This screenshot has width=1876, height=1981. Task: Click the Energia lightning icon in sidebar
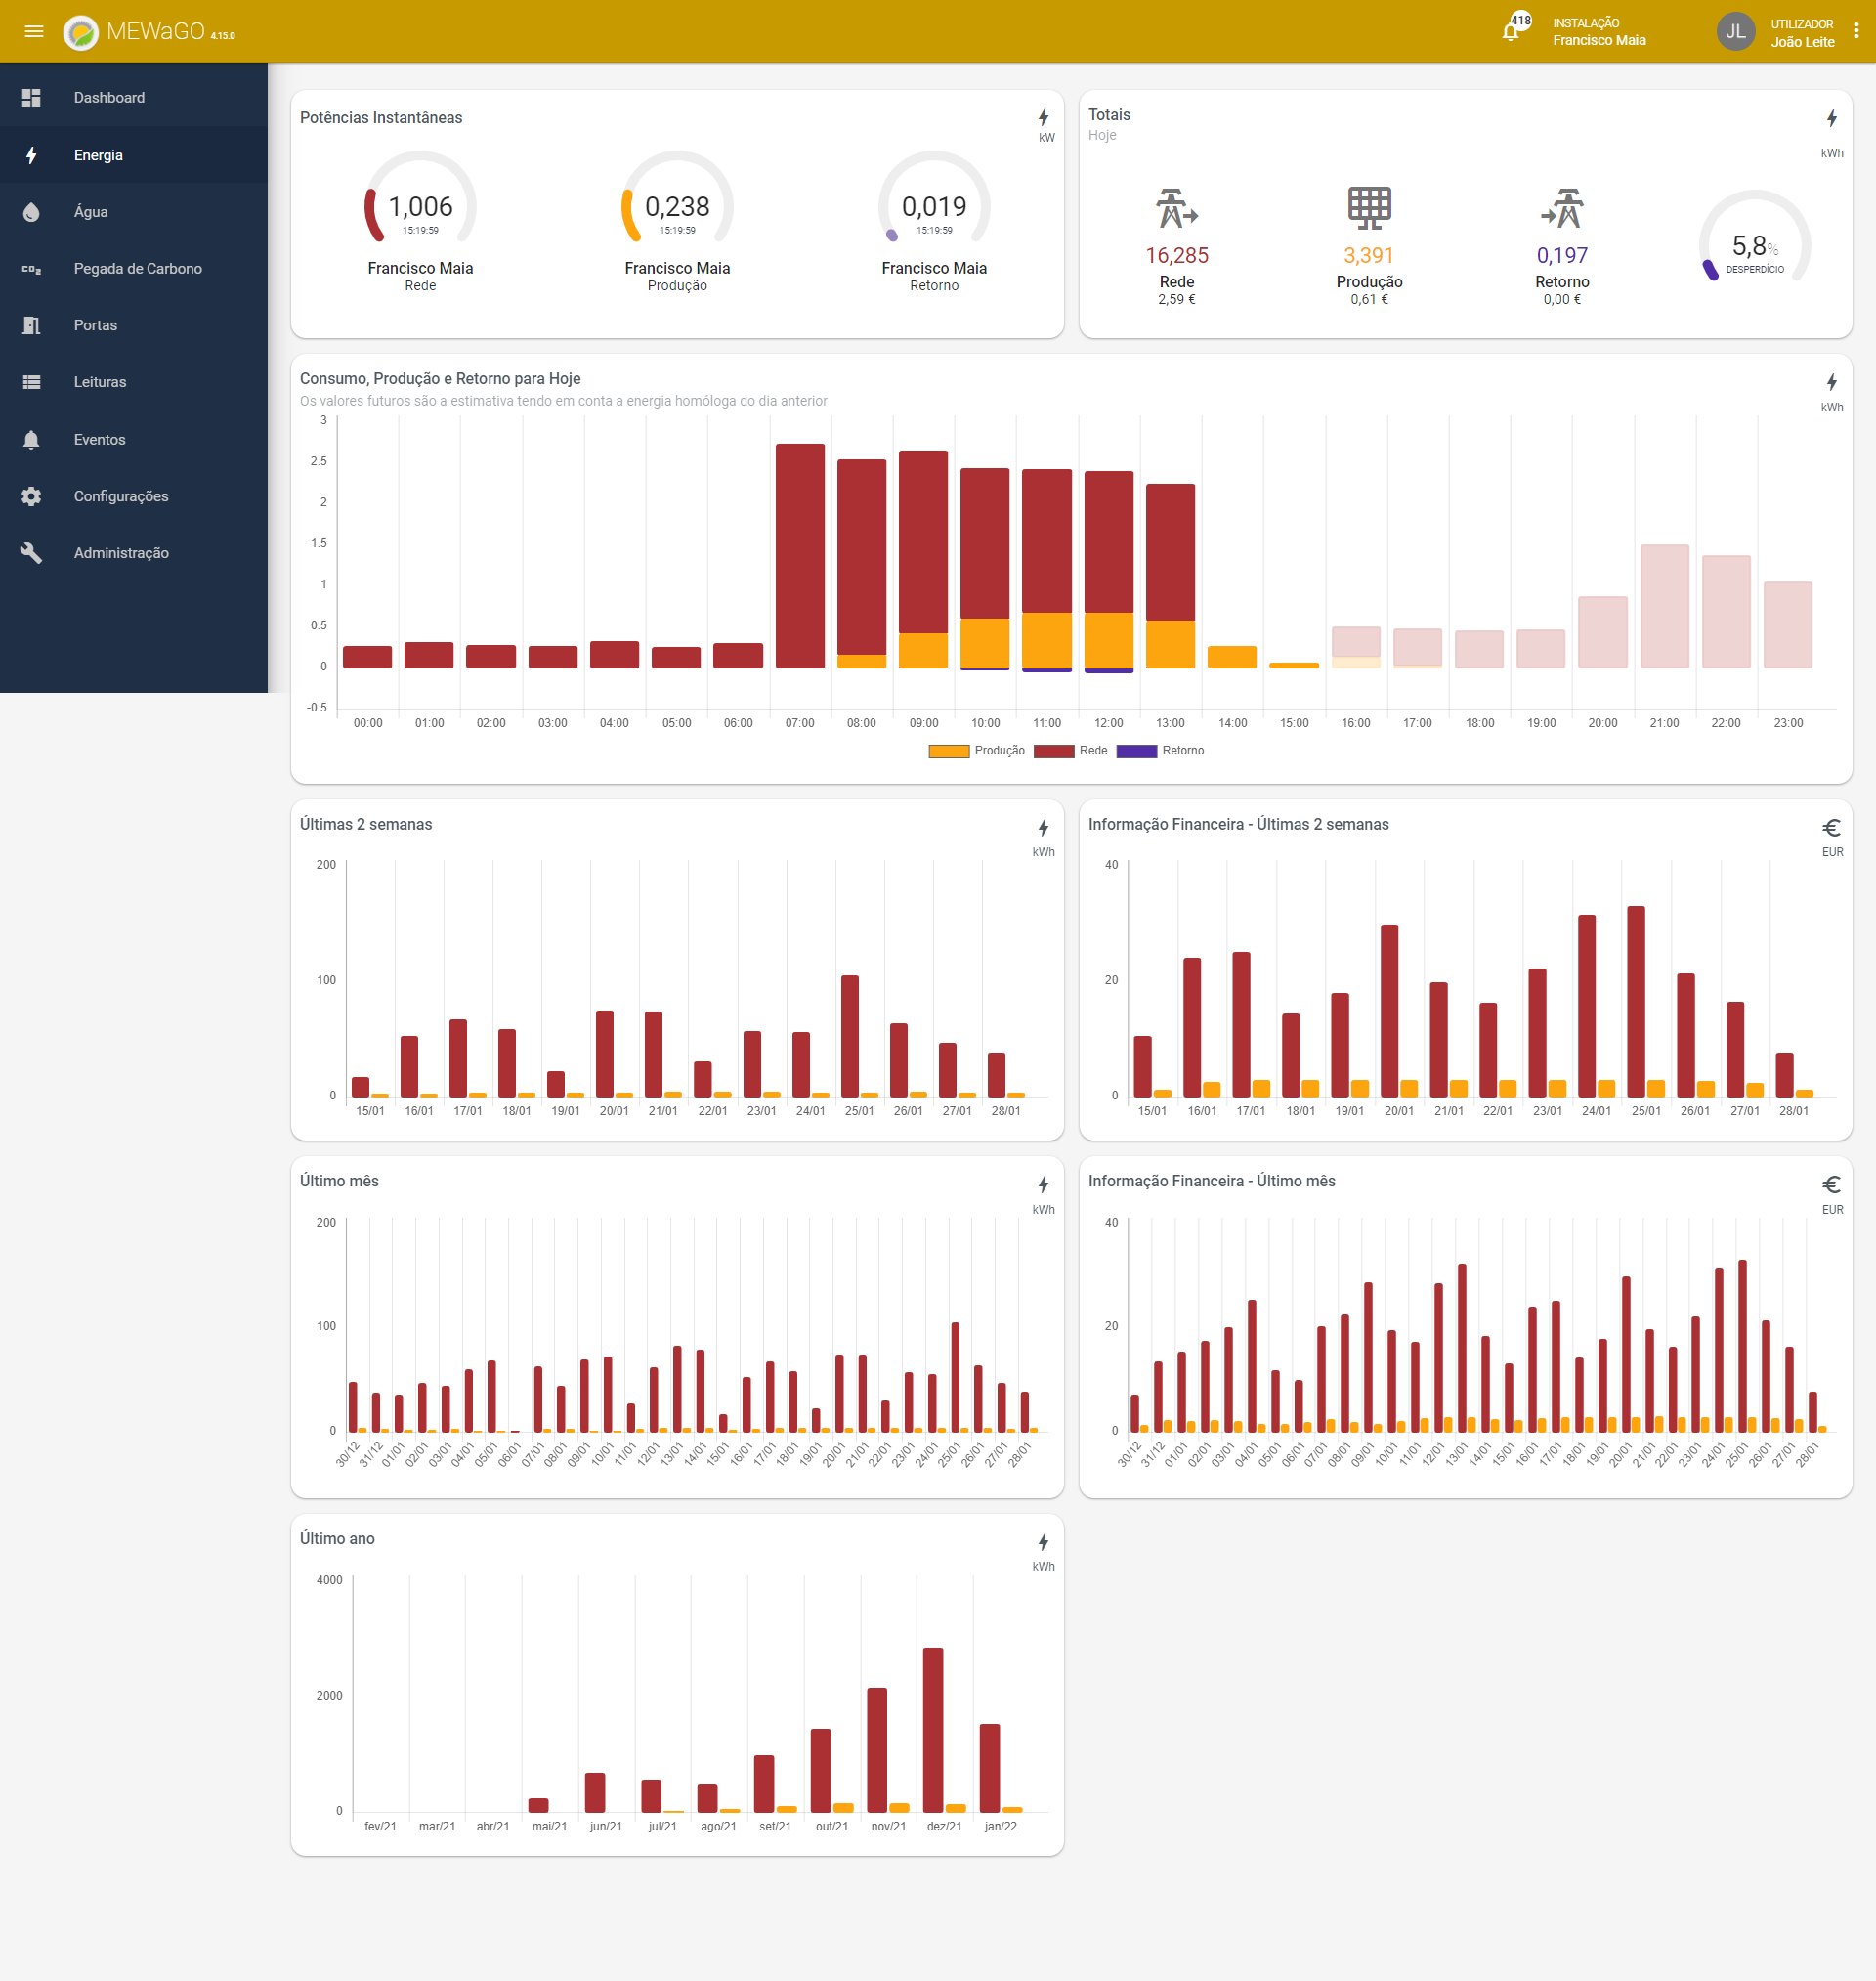tap(31, 155)
